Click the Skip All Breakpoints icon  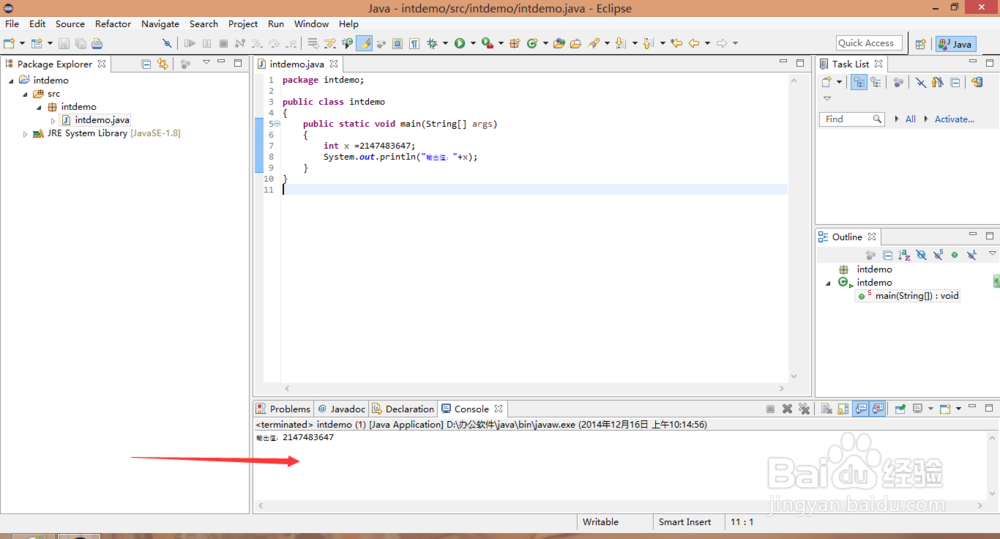(x=167, y=43)
